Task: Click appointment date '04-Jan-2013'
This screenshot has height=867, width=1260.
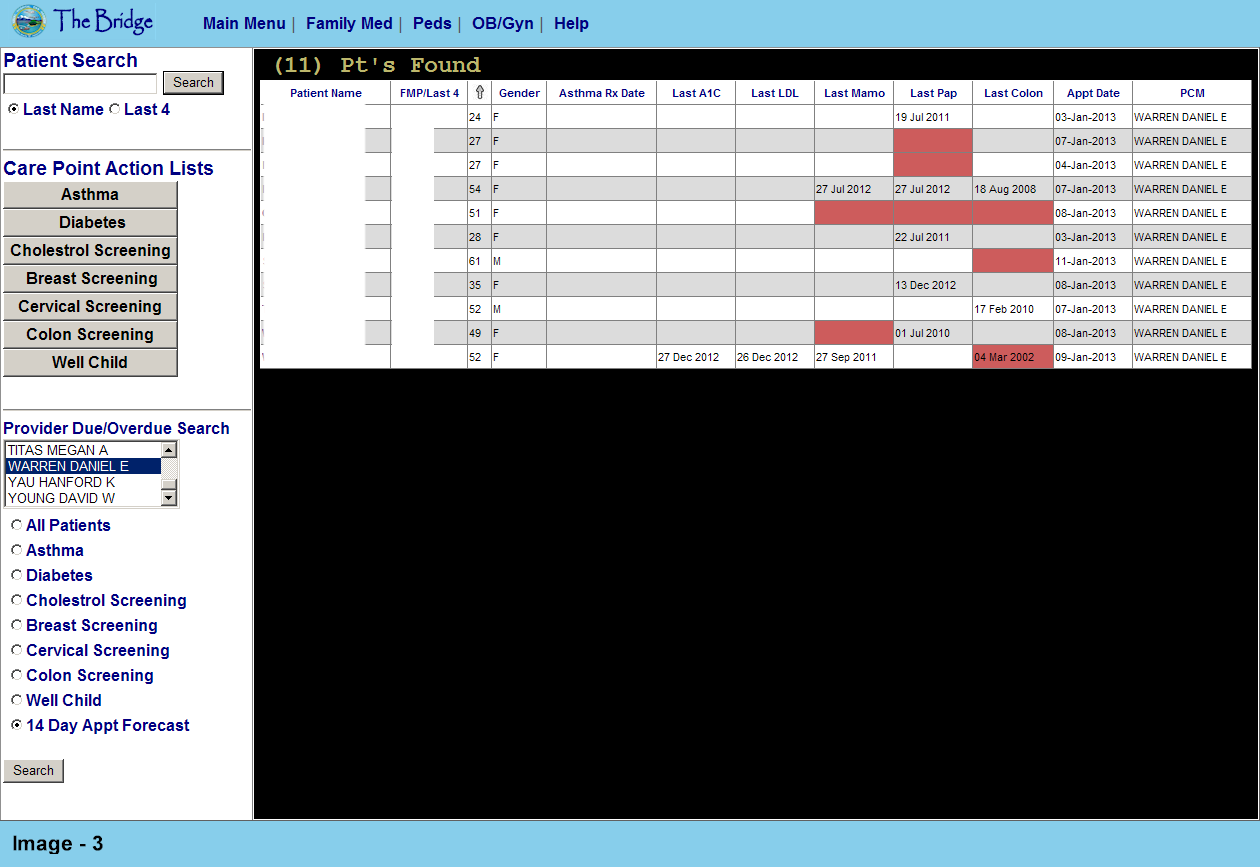Action: click(1085, 165)
